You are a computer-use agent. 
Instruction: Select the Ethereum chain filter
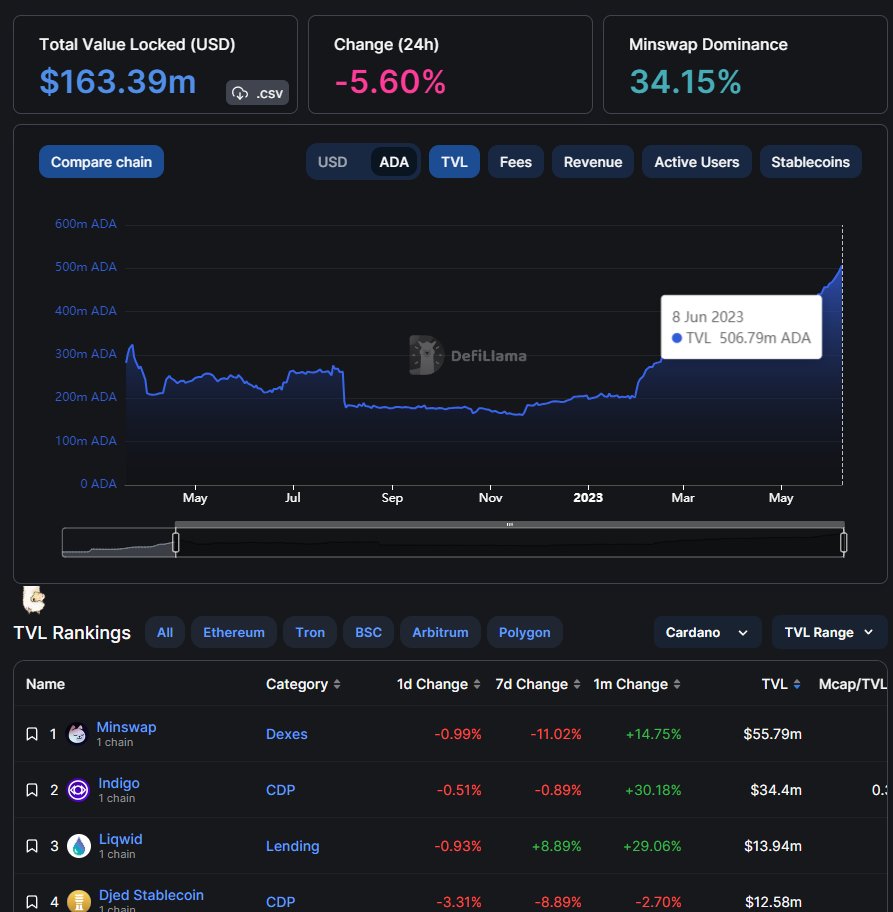pyautogui.click(x=234, y=632)
